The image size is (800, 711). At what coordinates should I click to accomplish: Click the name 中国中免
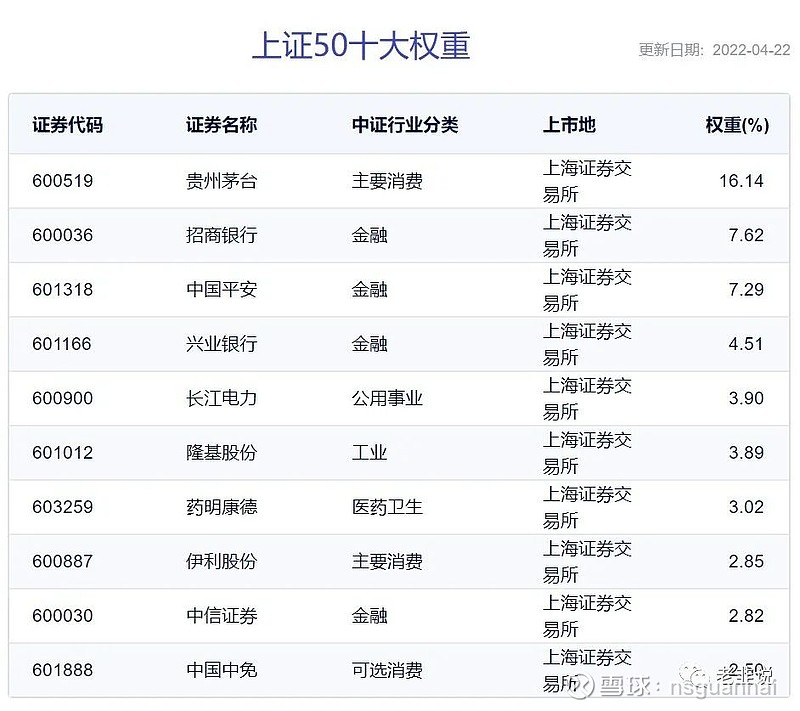point(221,670)
